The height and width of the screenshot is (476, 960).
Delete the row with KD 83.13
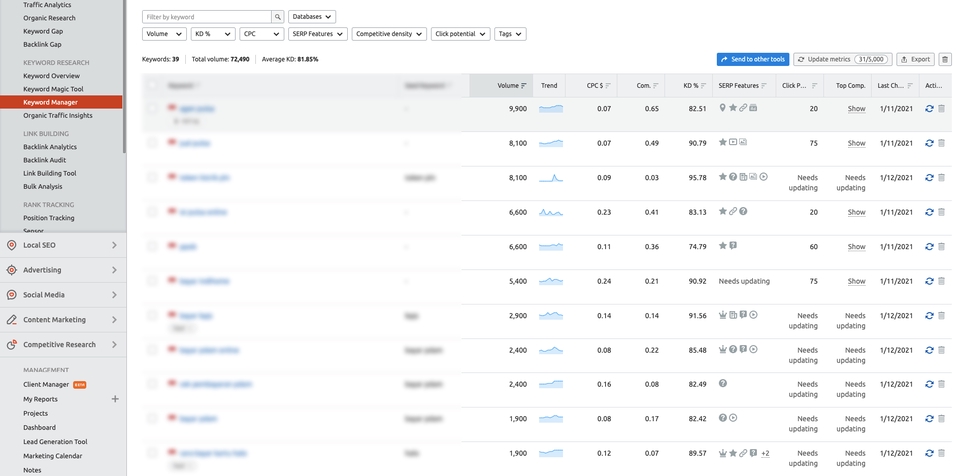(942, 212)
